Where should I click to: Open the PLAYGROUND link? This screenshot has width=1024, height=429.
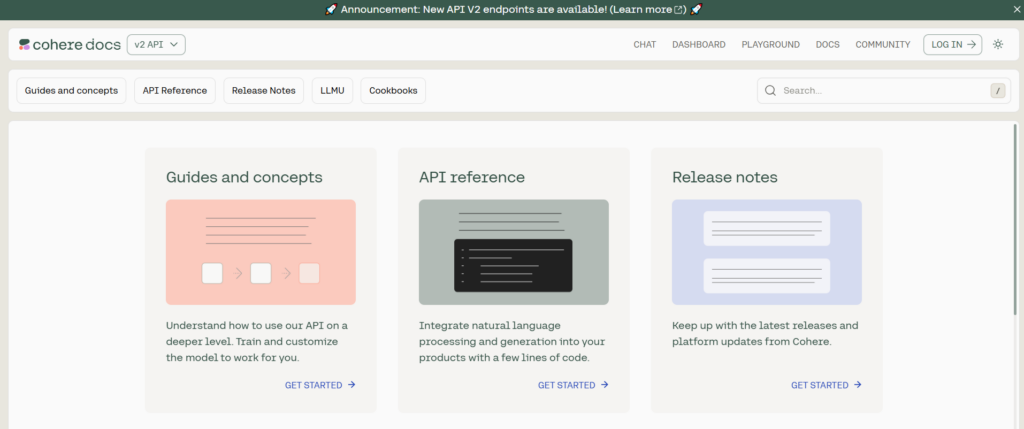click(771, 44)
